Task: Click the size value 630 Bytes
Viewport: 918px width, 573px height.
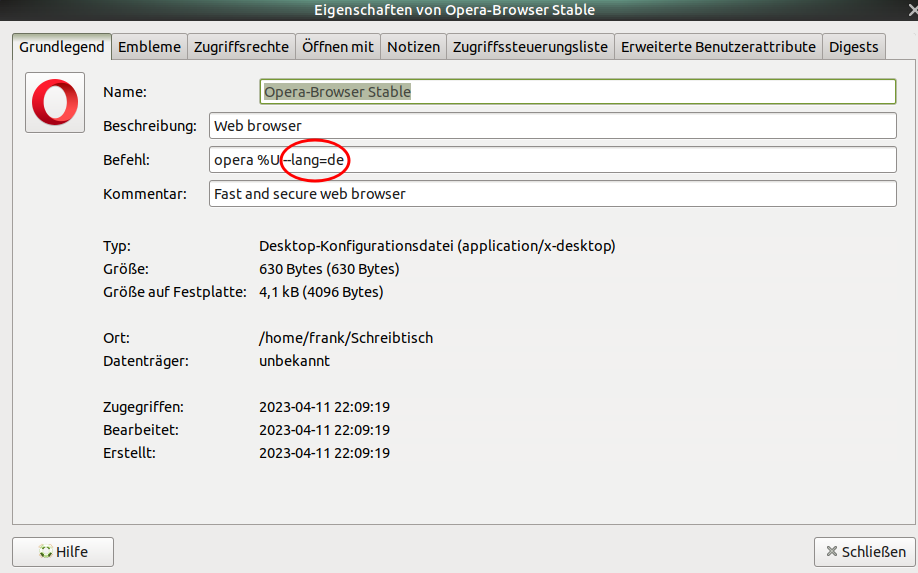Action: coord(330,269)
